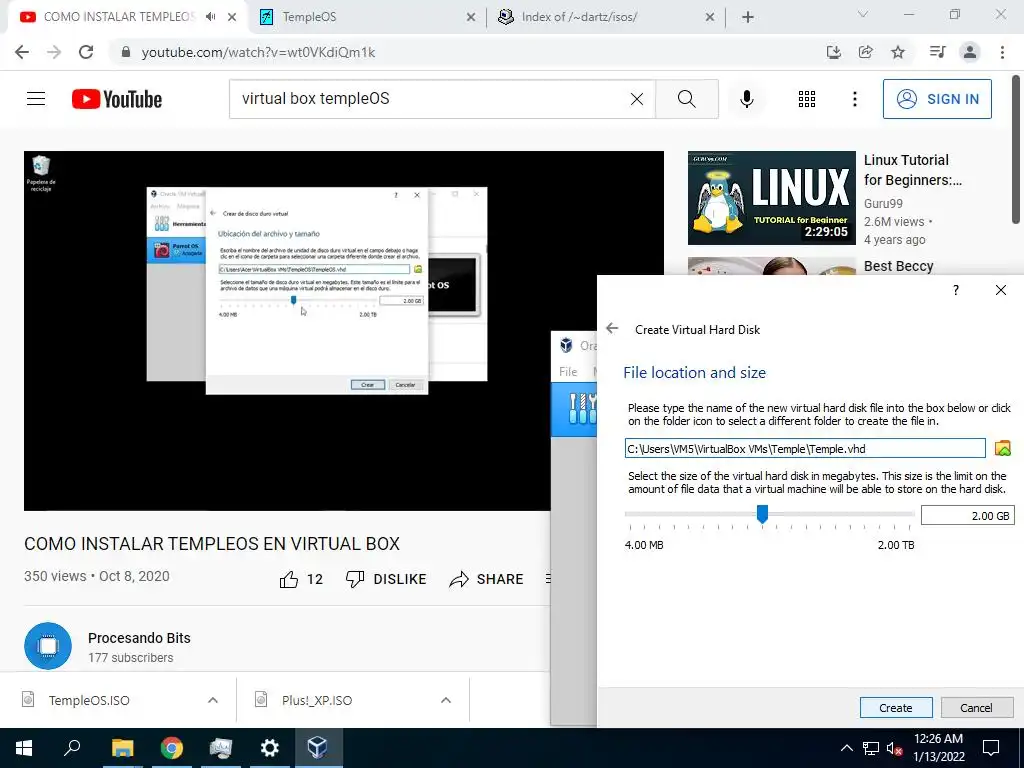Open a new browser tab

[x=748, y=18]
